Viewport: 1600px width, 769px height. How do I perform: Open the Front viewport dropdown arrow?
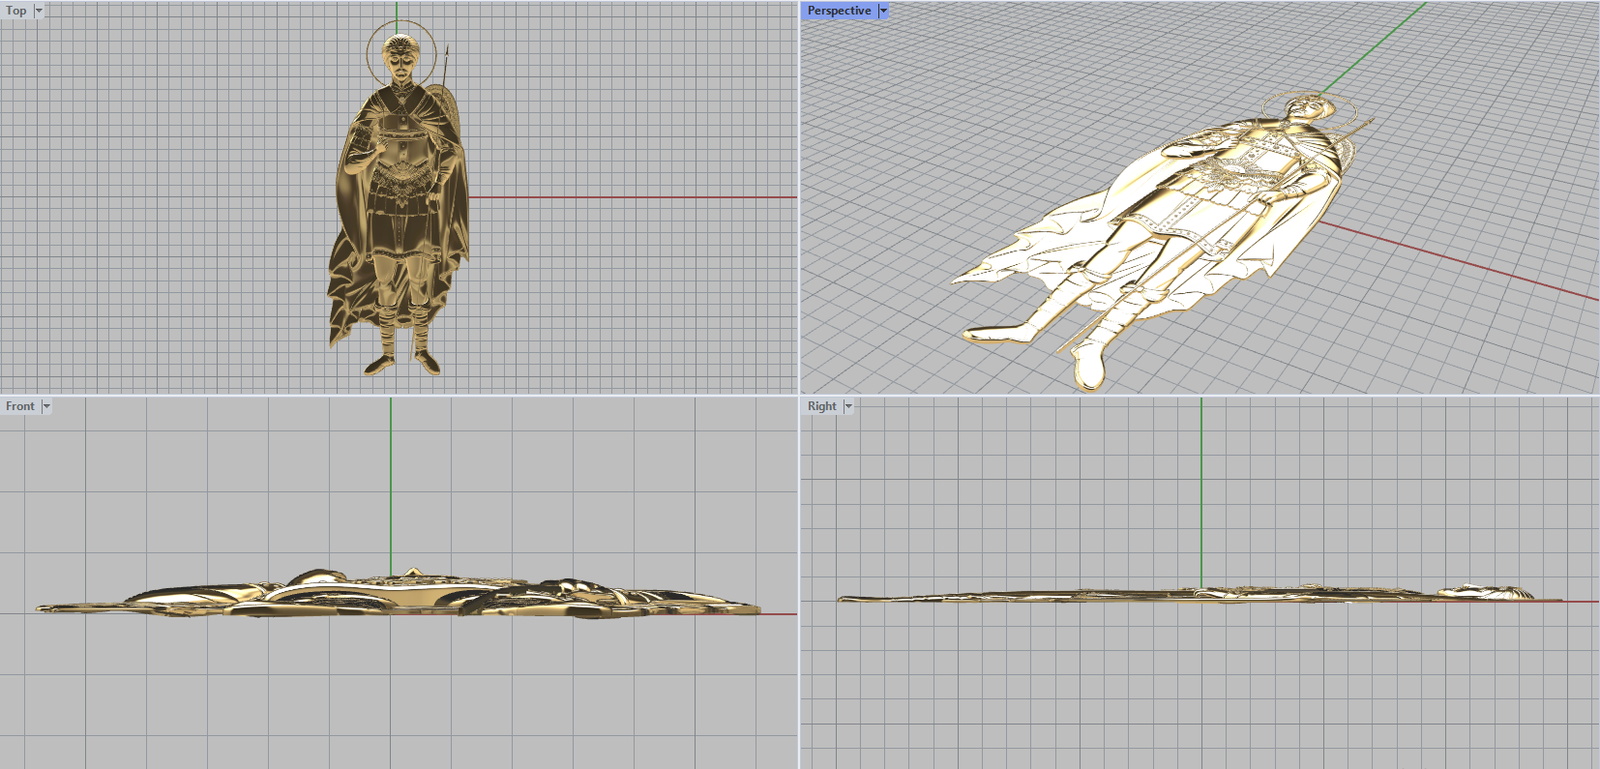coord(46,406)
